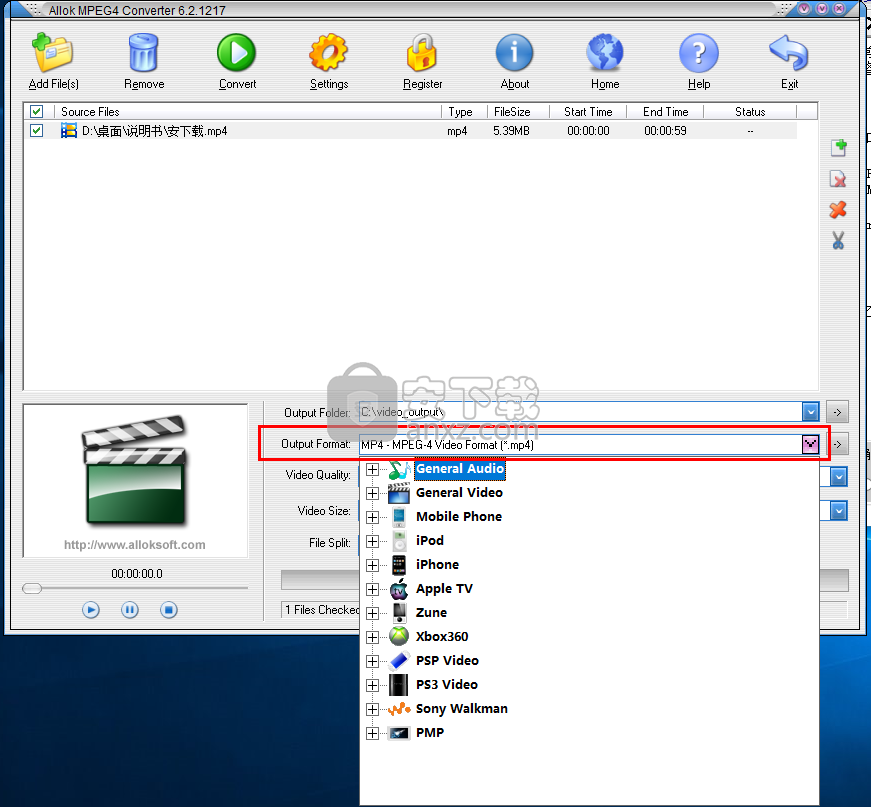The height and width of the screenshot is (807, 871).
Task: Expand the Sony Walkman tree node
Action: (x=373, y=709)
